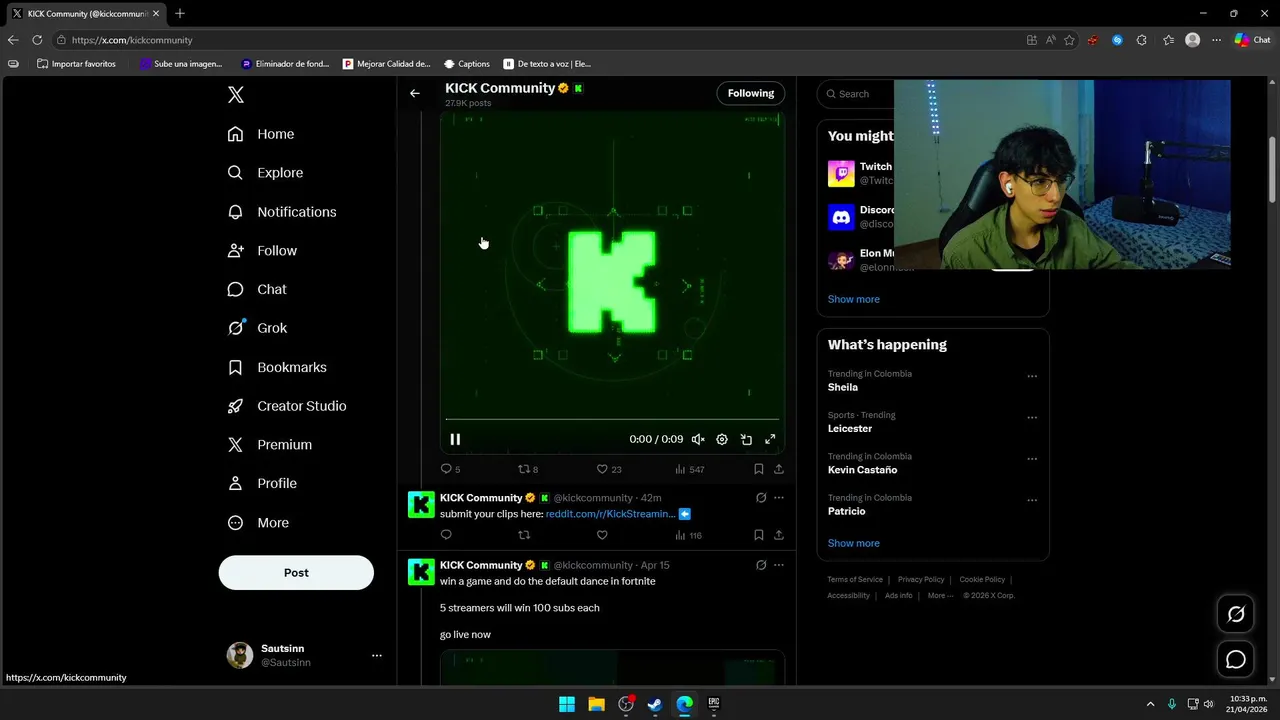Open Explore from the sidebar
1280x720 pixels.
point(265,173)
